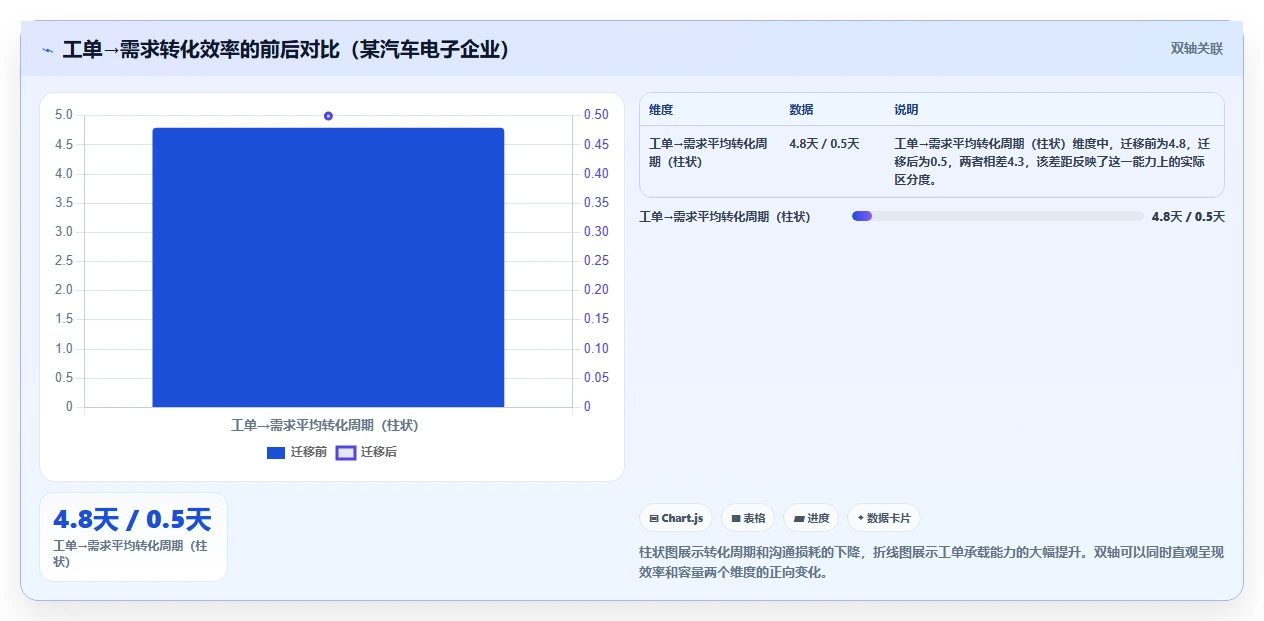Click the 迁移后 data point marker
The image size is (1264, 621).
coord(328,116)
